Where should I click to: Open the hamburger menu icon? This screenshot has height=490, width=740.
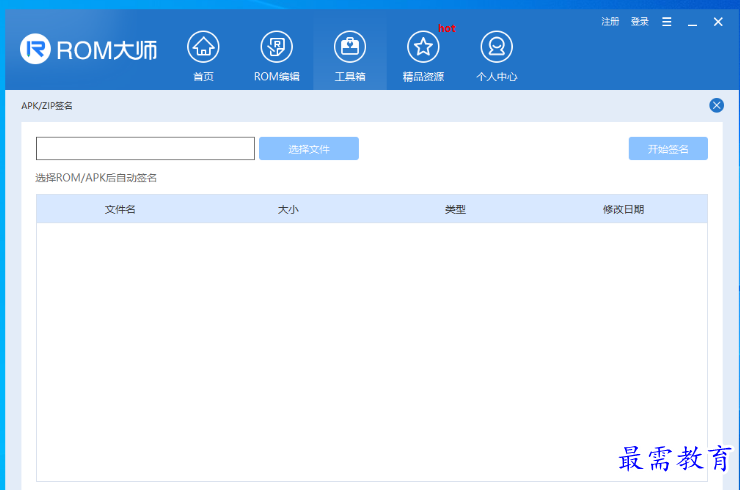(666, 22)
